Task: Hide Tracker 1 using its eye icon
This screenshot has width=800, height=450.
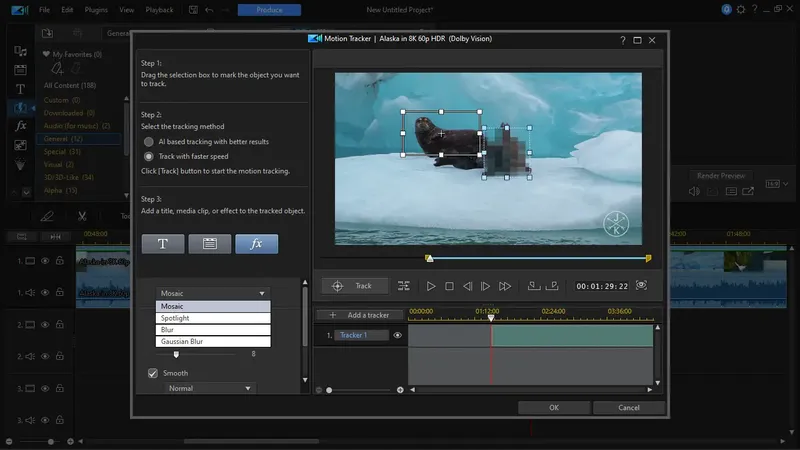Action: (397, 335)
